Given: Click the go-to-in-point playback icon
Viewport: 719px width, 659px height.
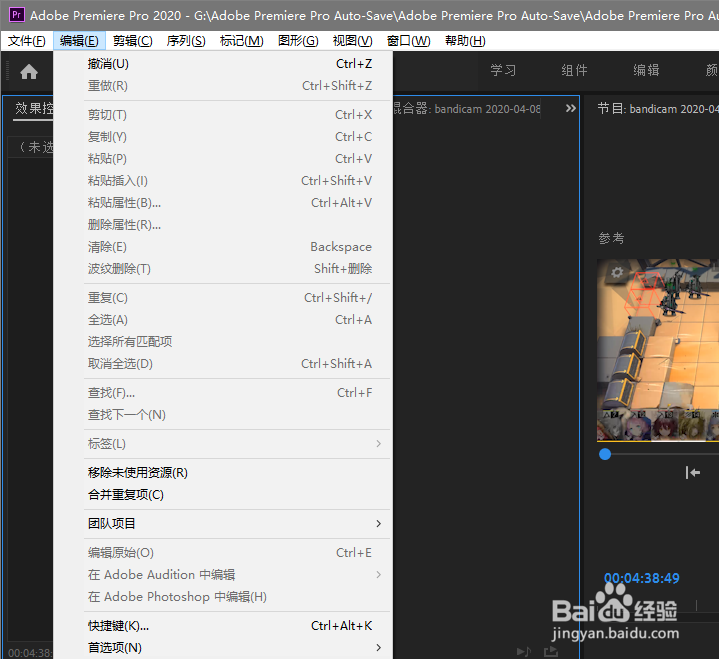Looking at the screenshot, I should (x=692, y=472).
